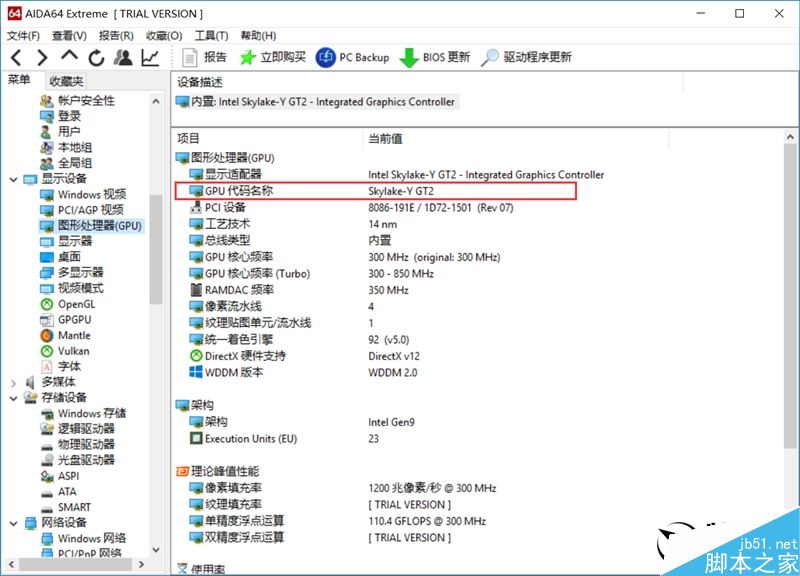Collapse the 存储设备 tree node
The height and width of the screenshot is (576, 800).
point(13,398)
